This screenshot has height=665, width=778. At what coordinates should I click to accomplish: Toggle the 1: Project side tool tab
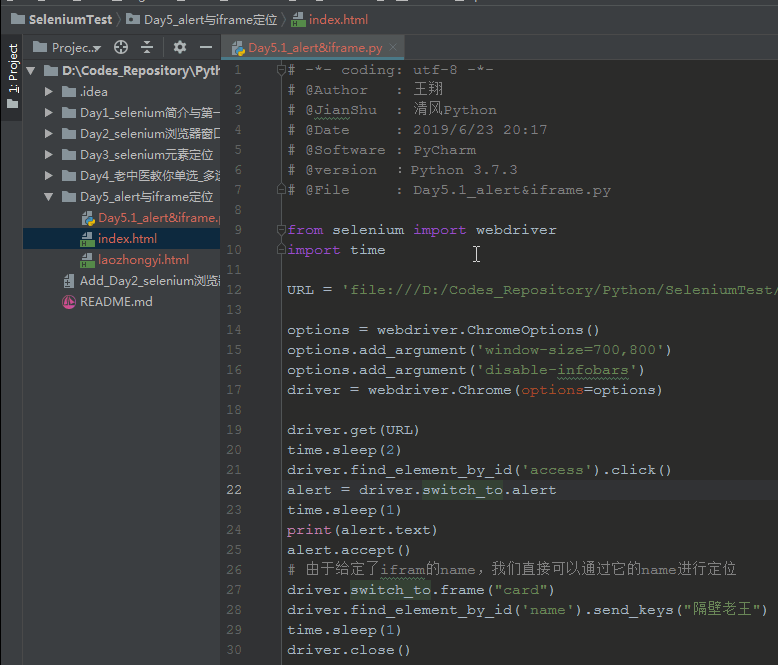point(12,75)
